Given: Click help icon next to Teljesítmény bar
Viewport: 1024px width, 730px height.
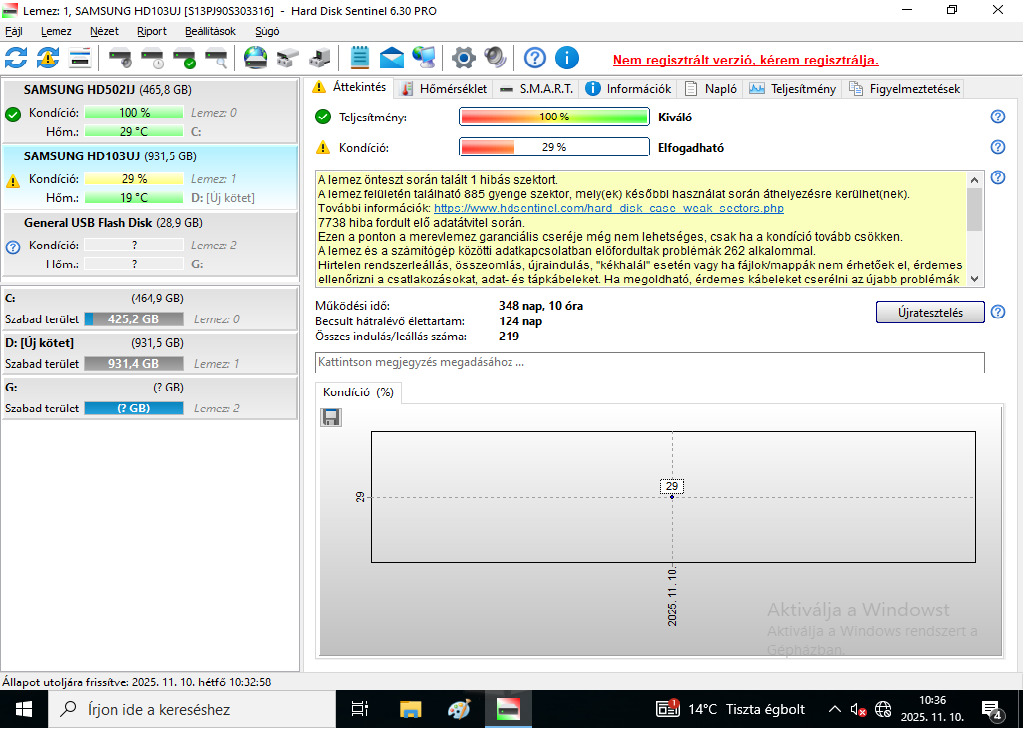Looking at the screenshot, I should click(x=998, y=116).
